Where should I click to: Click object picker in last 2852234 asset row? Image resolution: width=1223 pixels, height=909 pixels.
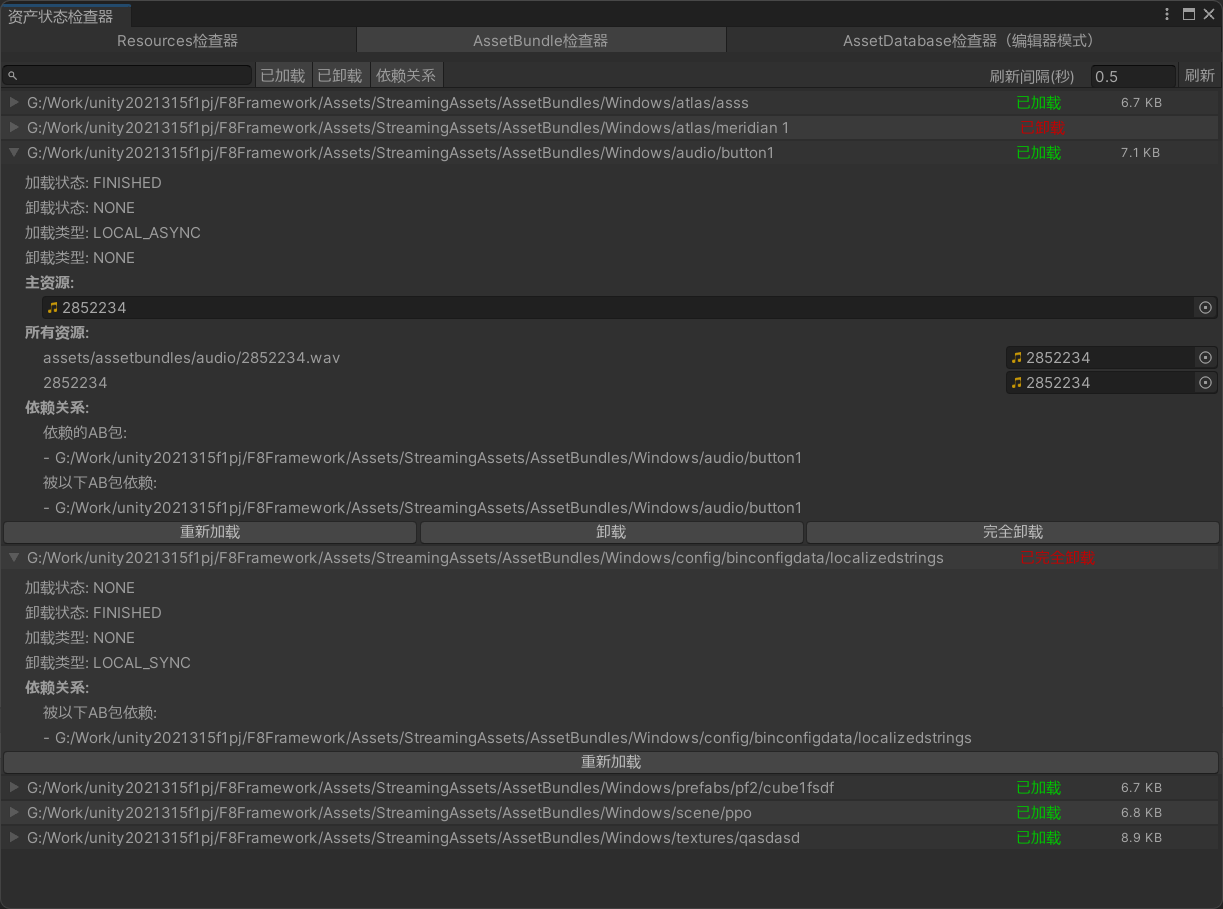(x=1205, y=383)
